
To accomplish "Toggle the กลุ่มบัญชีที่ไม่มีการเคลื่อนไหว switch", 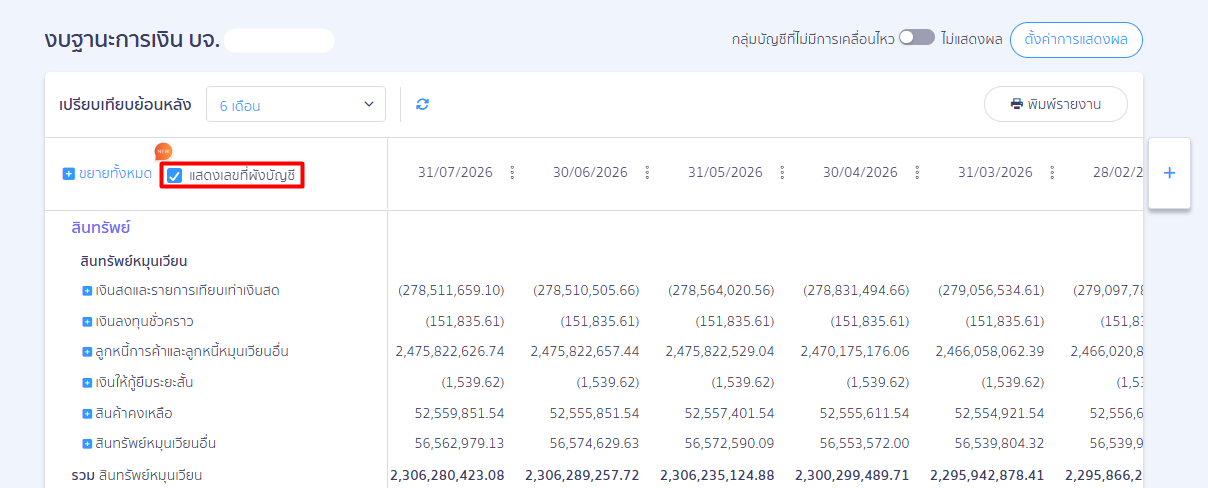I will click(x=916, y=37).
